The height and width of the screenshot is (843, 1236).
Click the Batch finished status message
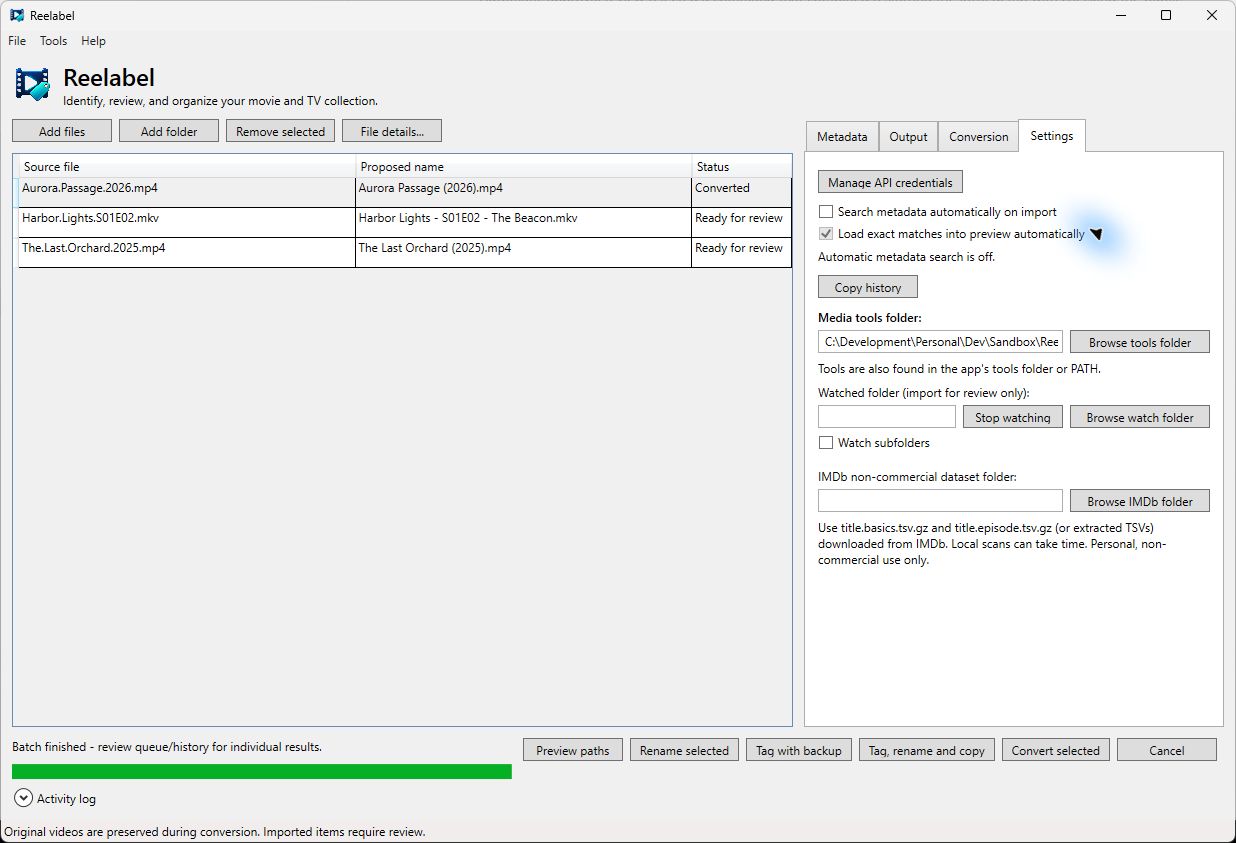click(x=167, y=747)
